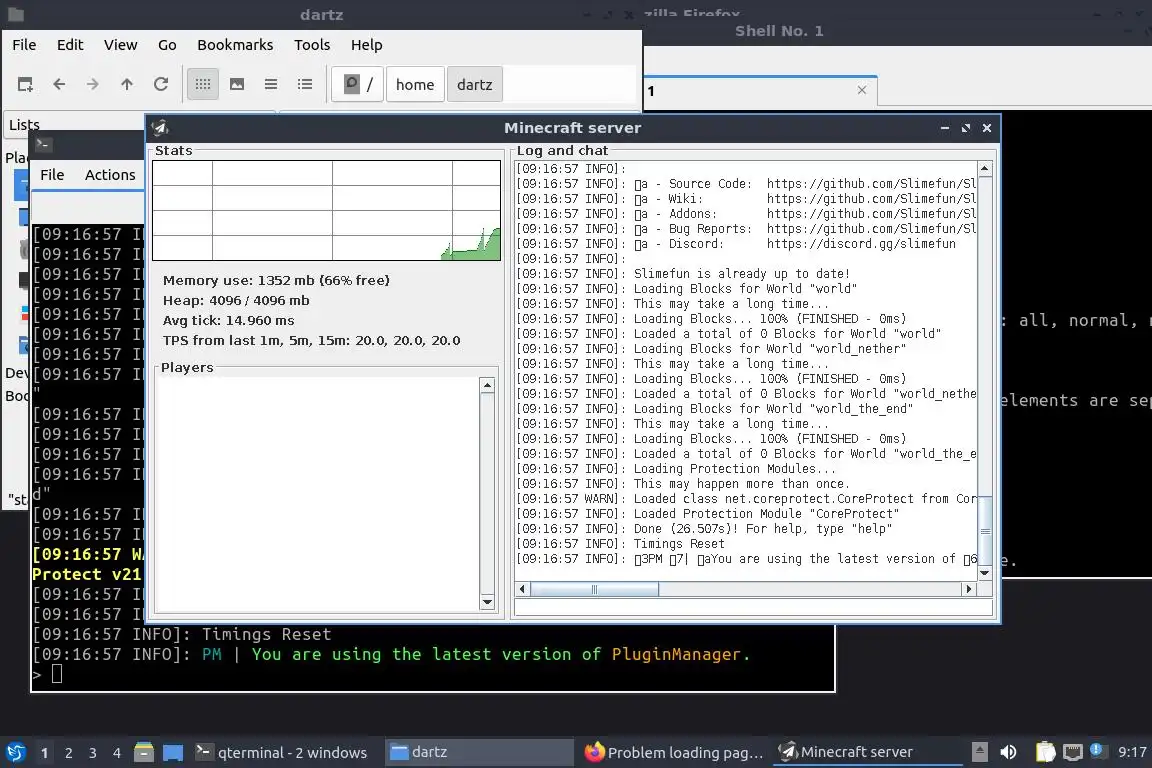Open the LXQt application menu
Image resolution: width=1152 pixels, height=768 pixels.
tap(15, 752)
